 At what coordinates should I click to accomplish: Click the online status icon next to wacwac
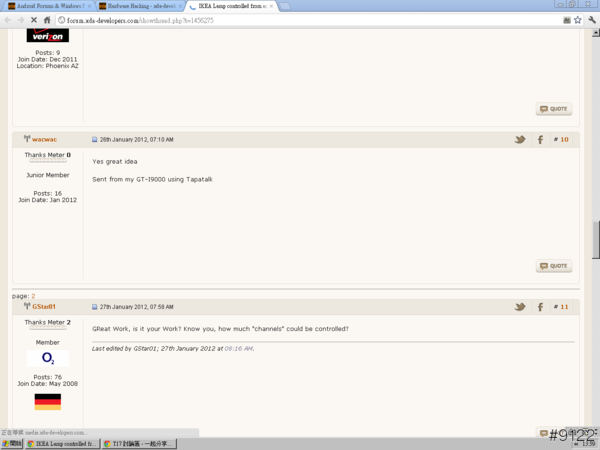point(27,139)
